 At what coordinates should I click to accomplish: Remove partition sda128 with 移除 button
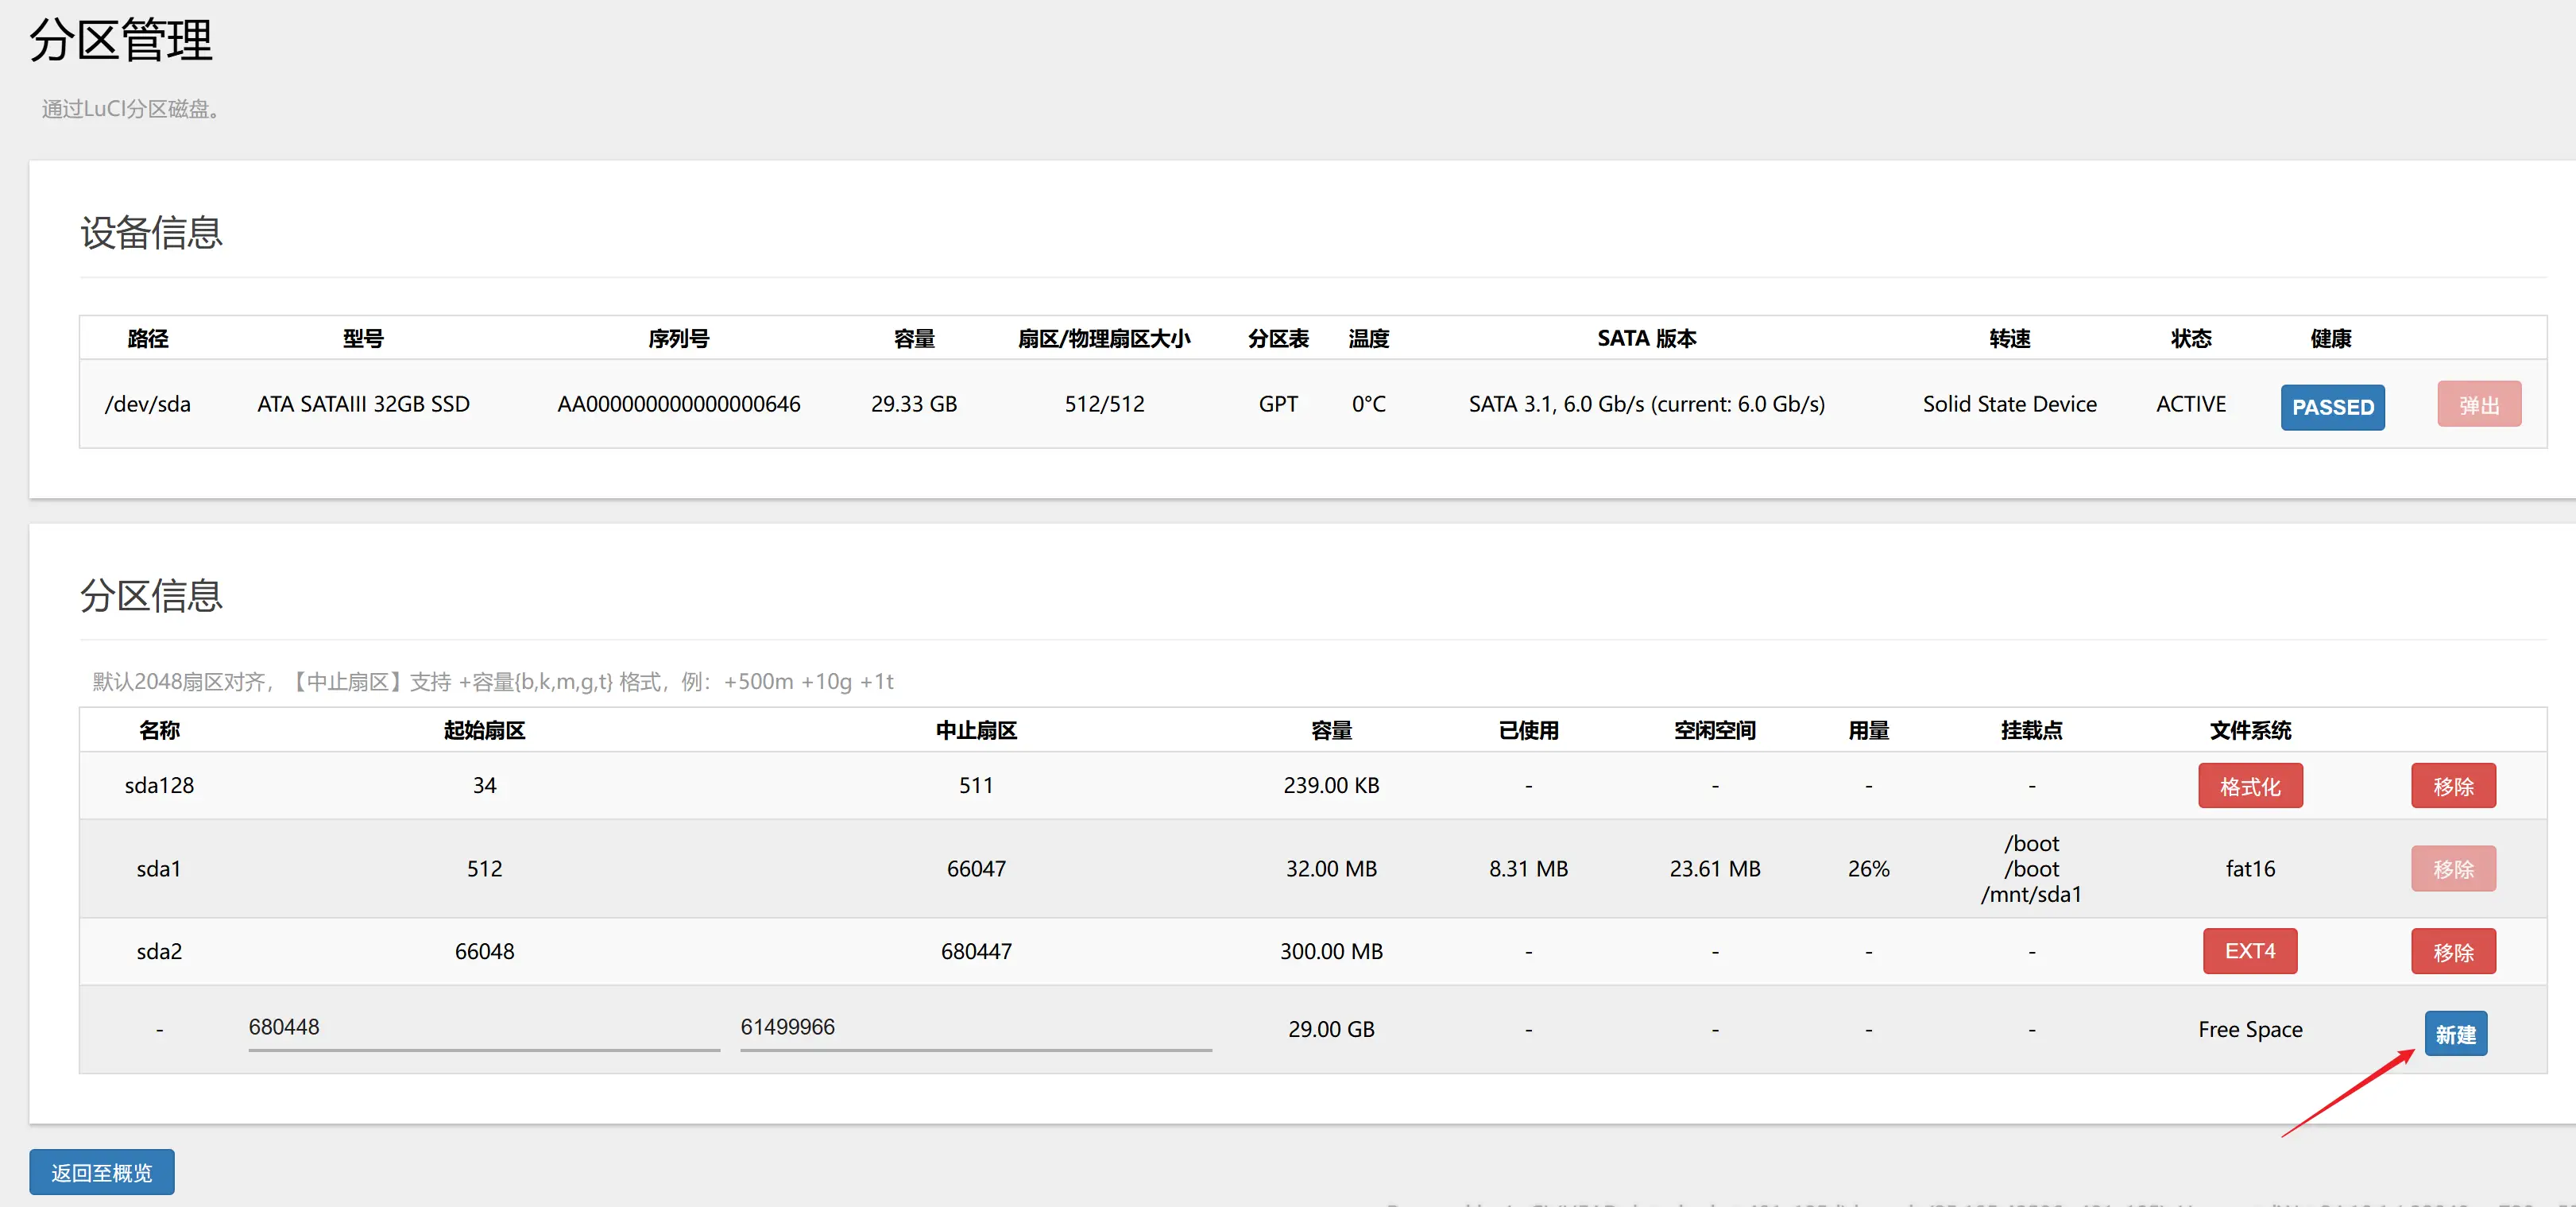[2452, 786]
